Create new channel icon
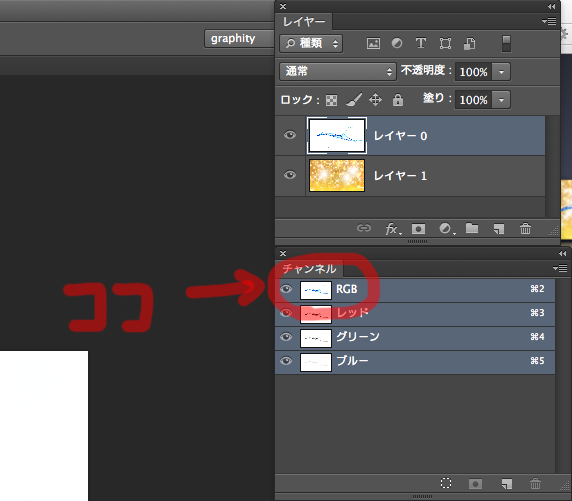 point(506,484)
